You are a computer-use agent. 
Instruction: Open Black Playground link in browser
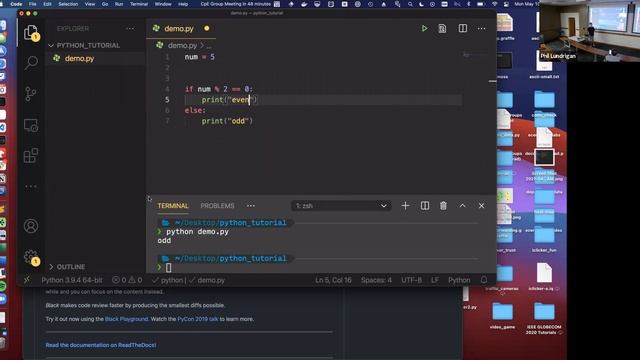127,319
